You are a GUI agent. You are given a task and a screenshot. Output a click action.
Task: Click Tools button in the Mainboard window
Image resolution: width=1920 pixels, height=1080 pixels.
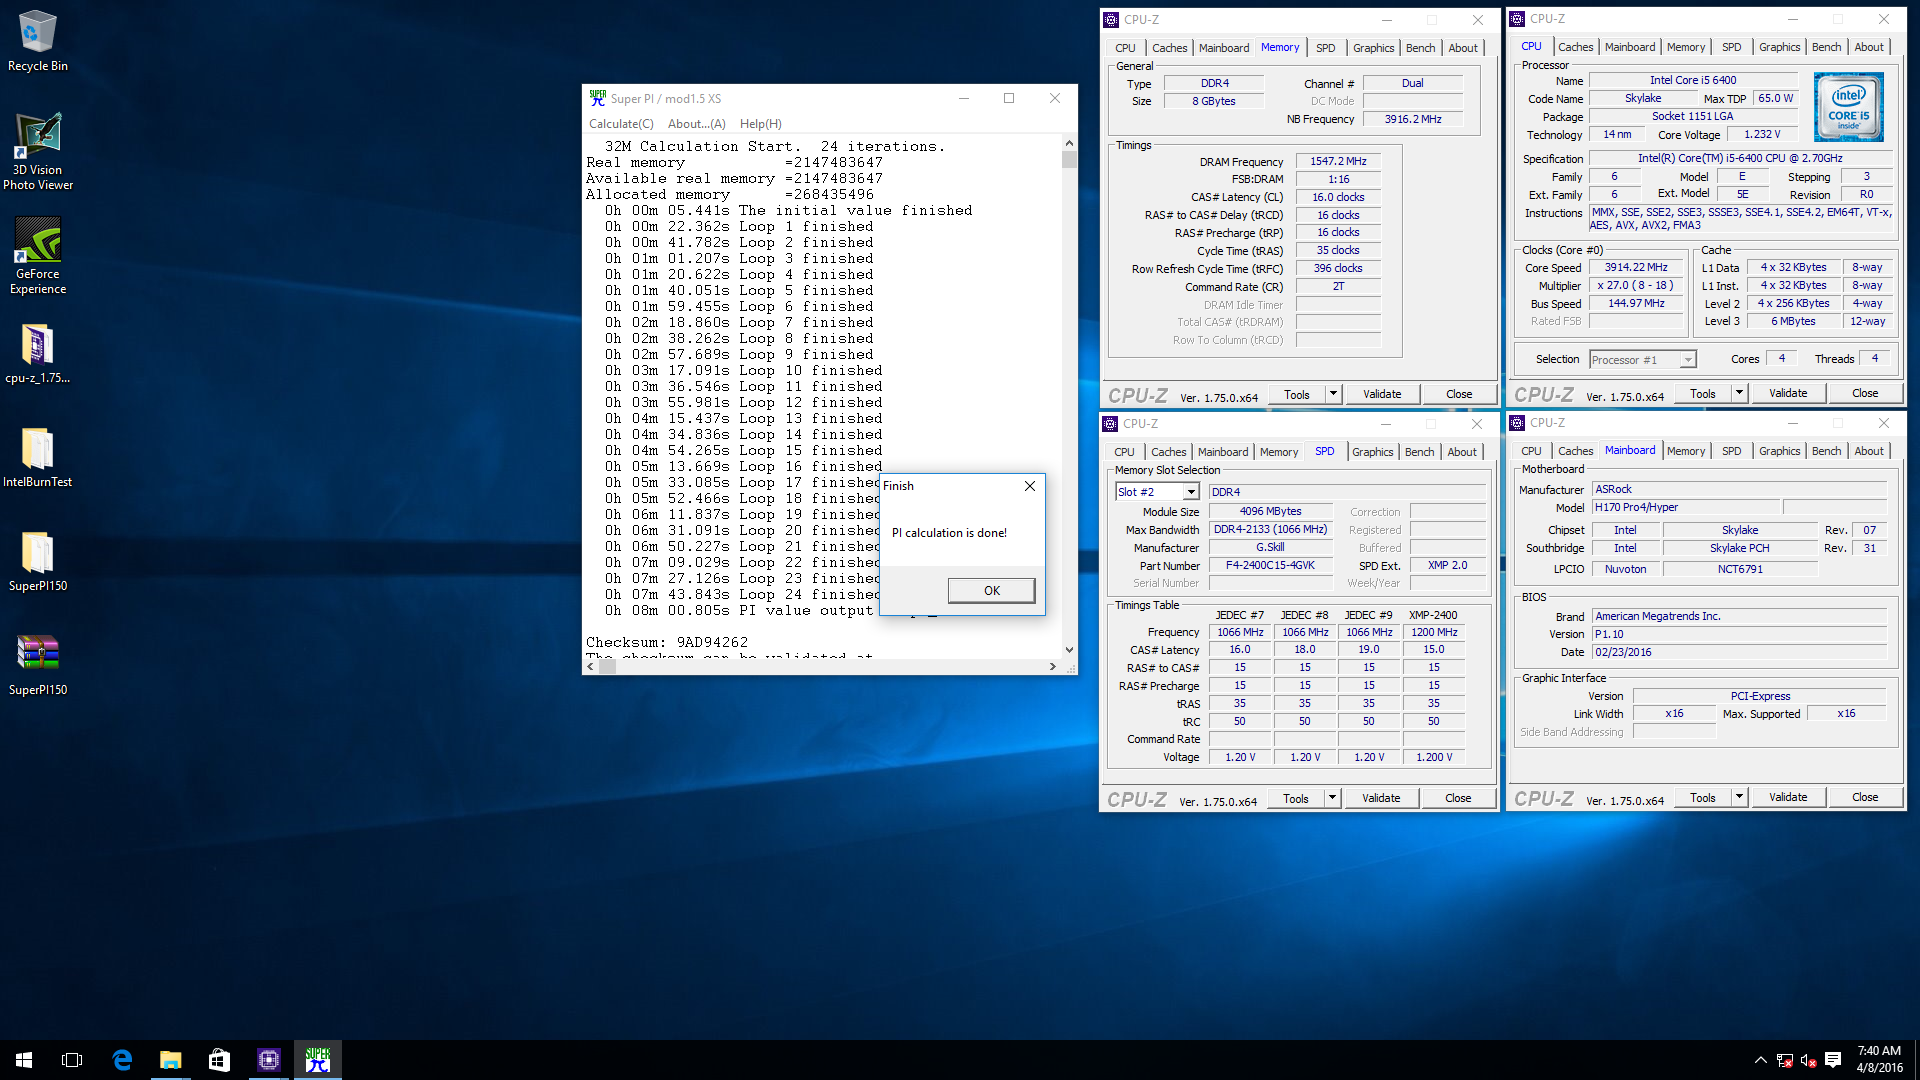click(x=1703, y=797)
